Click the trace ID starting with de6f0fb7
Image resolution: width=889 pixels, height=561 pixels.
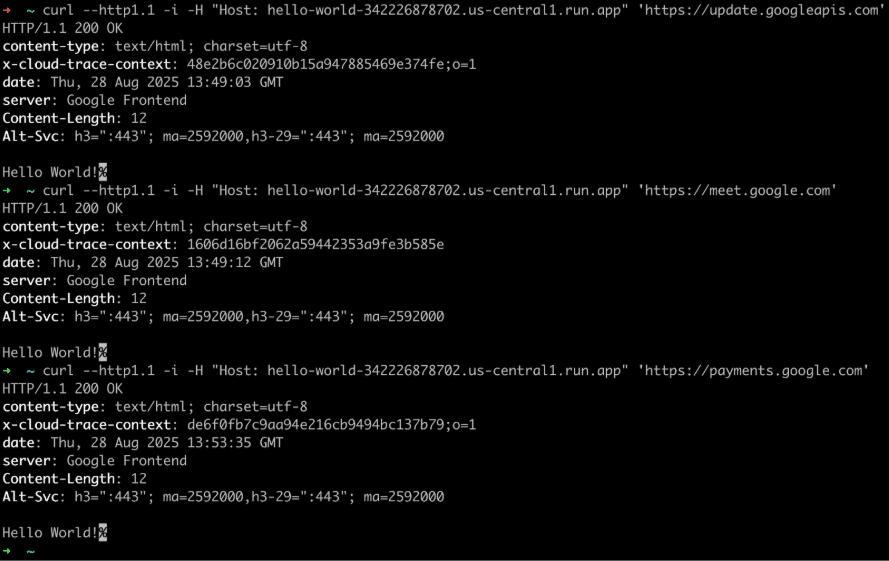coord(331,425)
